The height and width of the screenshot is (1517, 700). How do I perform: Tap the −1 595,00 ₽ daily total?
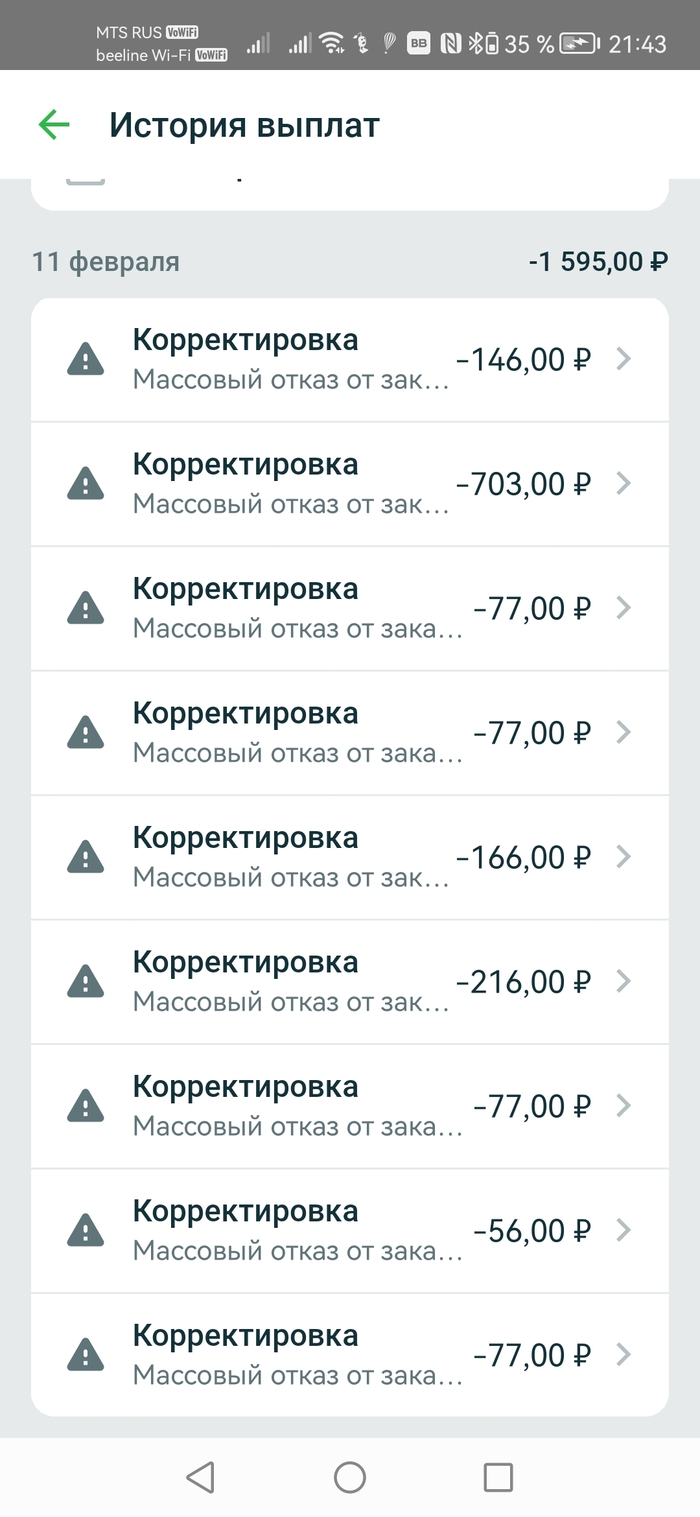click(598, 262)
